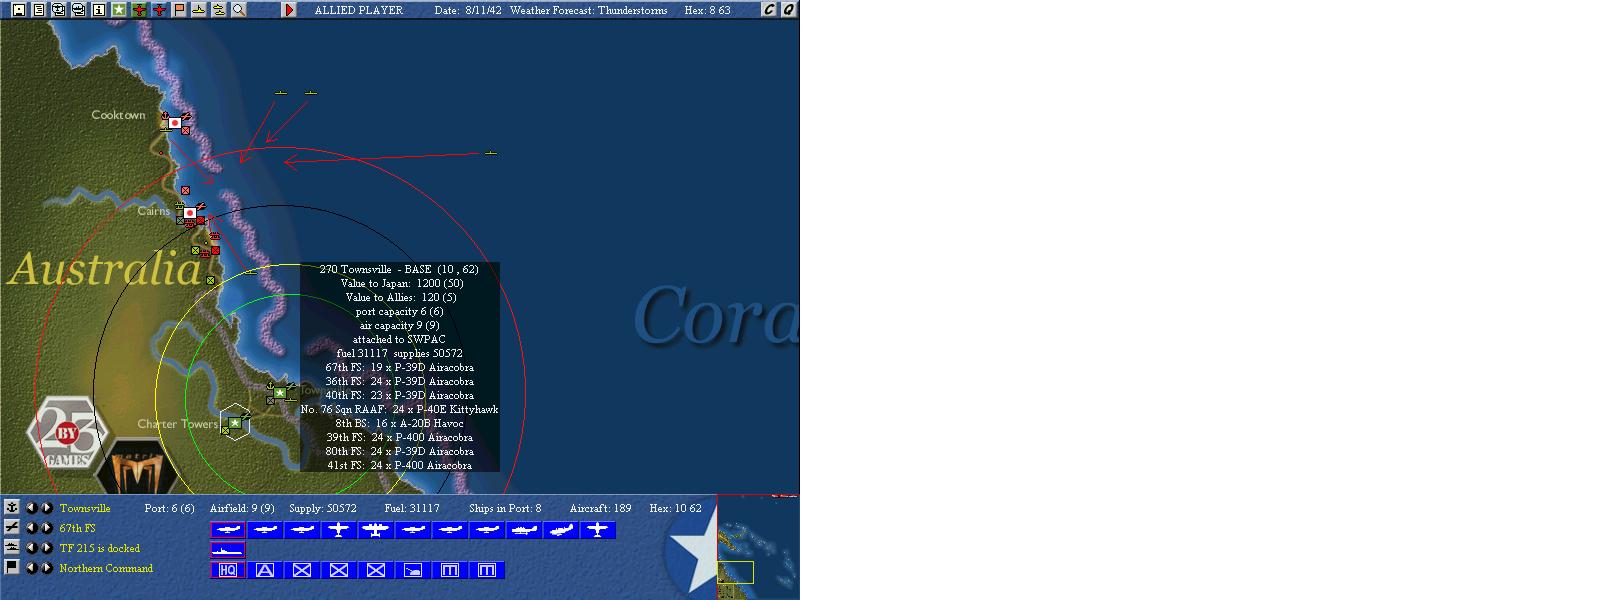Image resolution: width=1600 pixels, height=600 pixels.
Task: Click the red end-turn play arrow
Action: point(289,10)
